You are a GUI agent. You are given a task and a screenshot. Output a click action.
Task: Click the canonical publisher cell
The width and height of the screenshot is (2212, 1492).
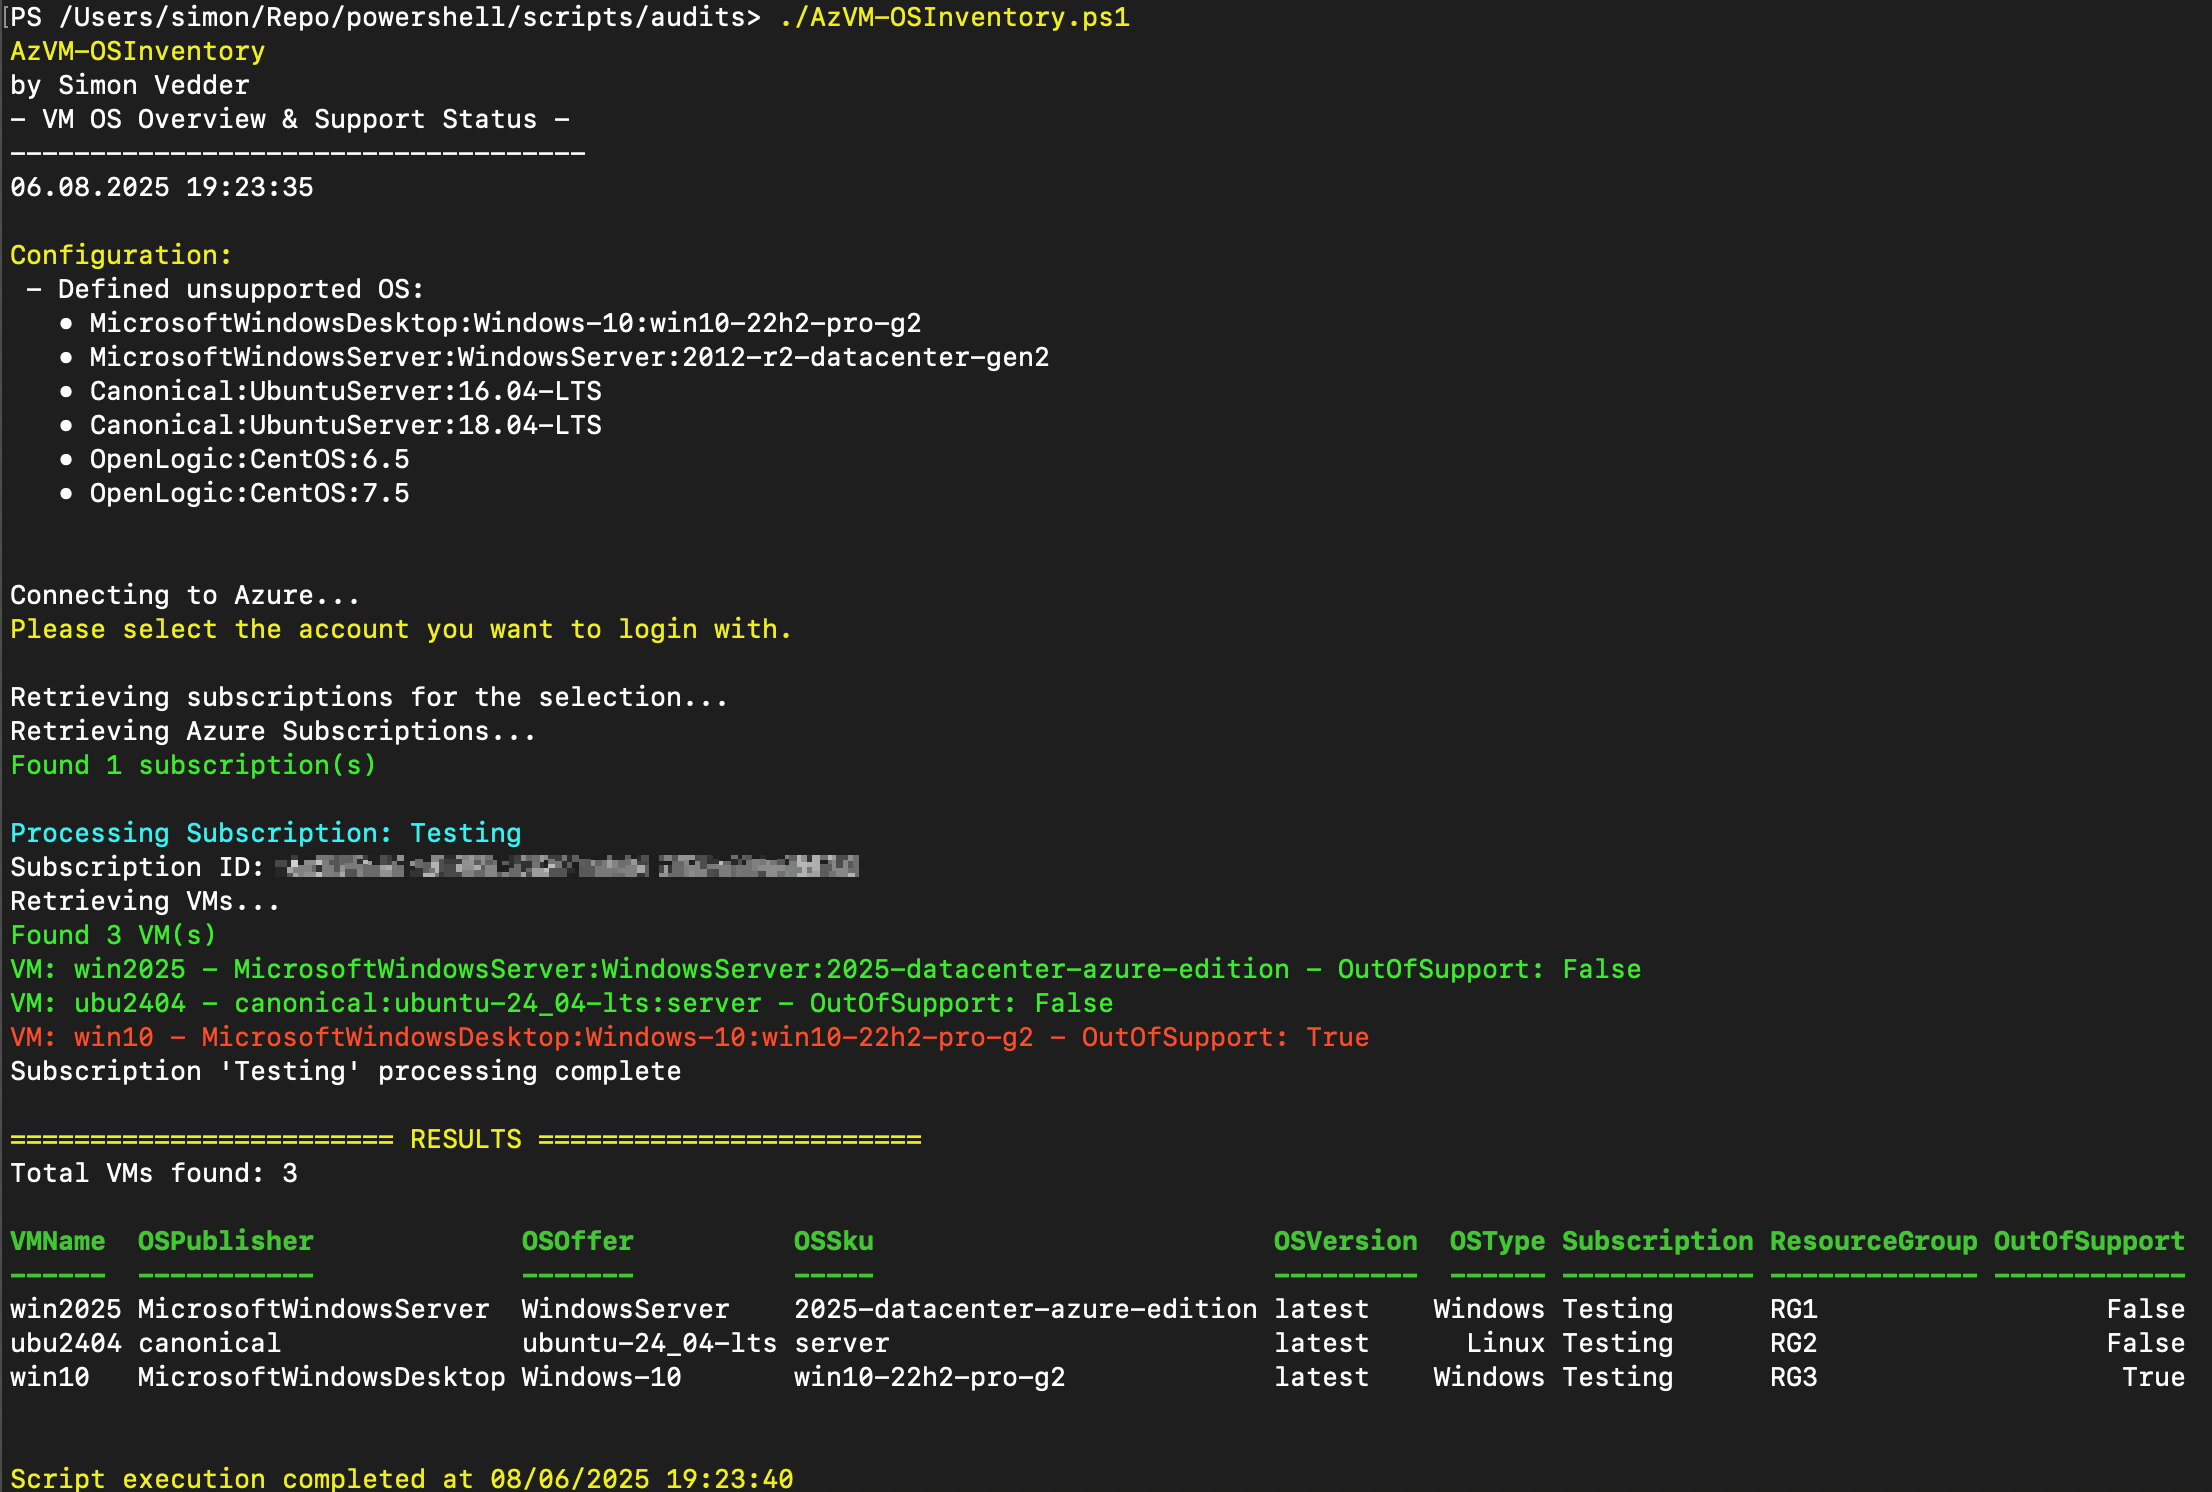(x=210, y=1343)
